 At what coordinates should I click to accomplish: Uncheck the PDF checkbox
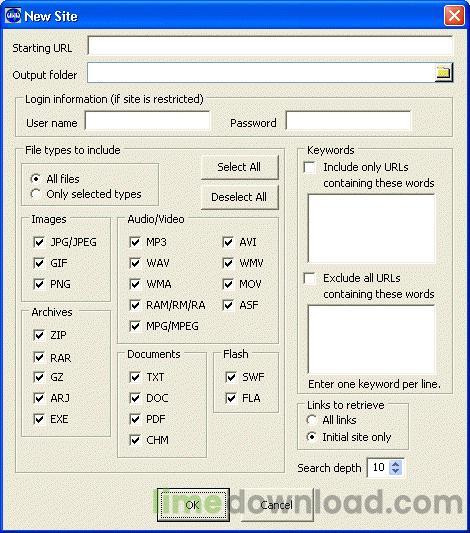tap(135, 419)
